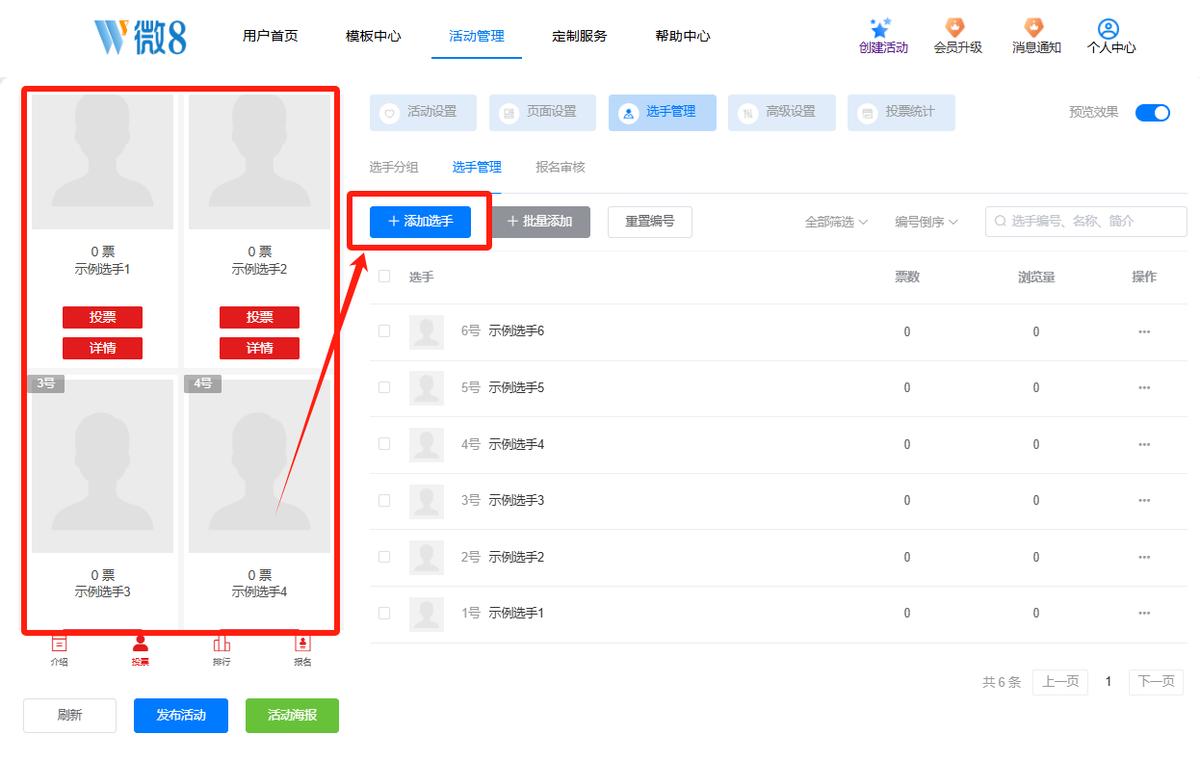
Task: Focus the 选手编号、名称、简介 search field
Action: point(1086,222)
